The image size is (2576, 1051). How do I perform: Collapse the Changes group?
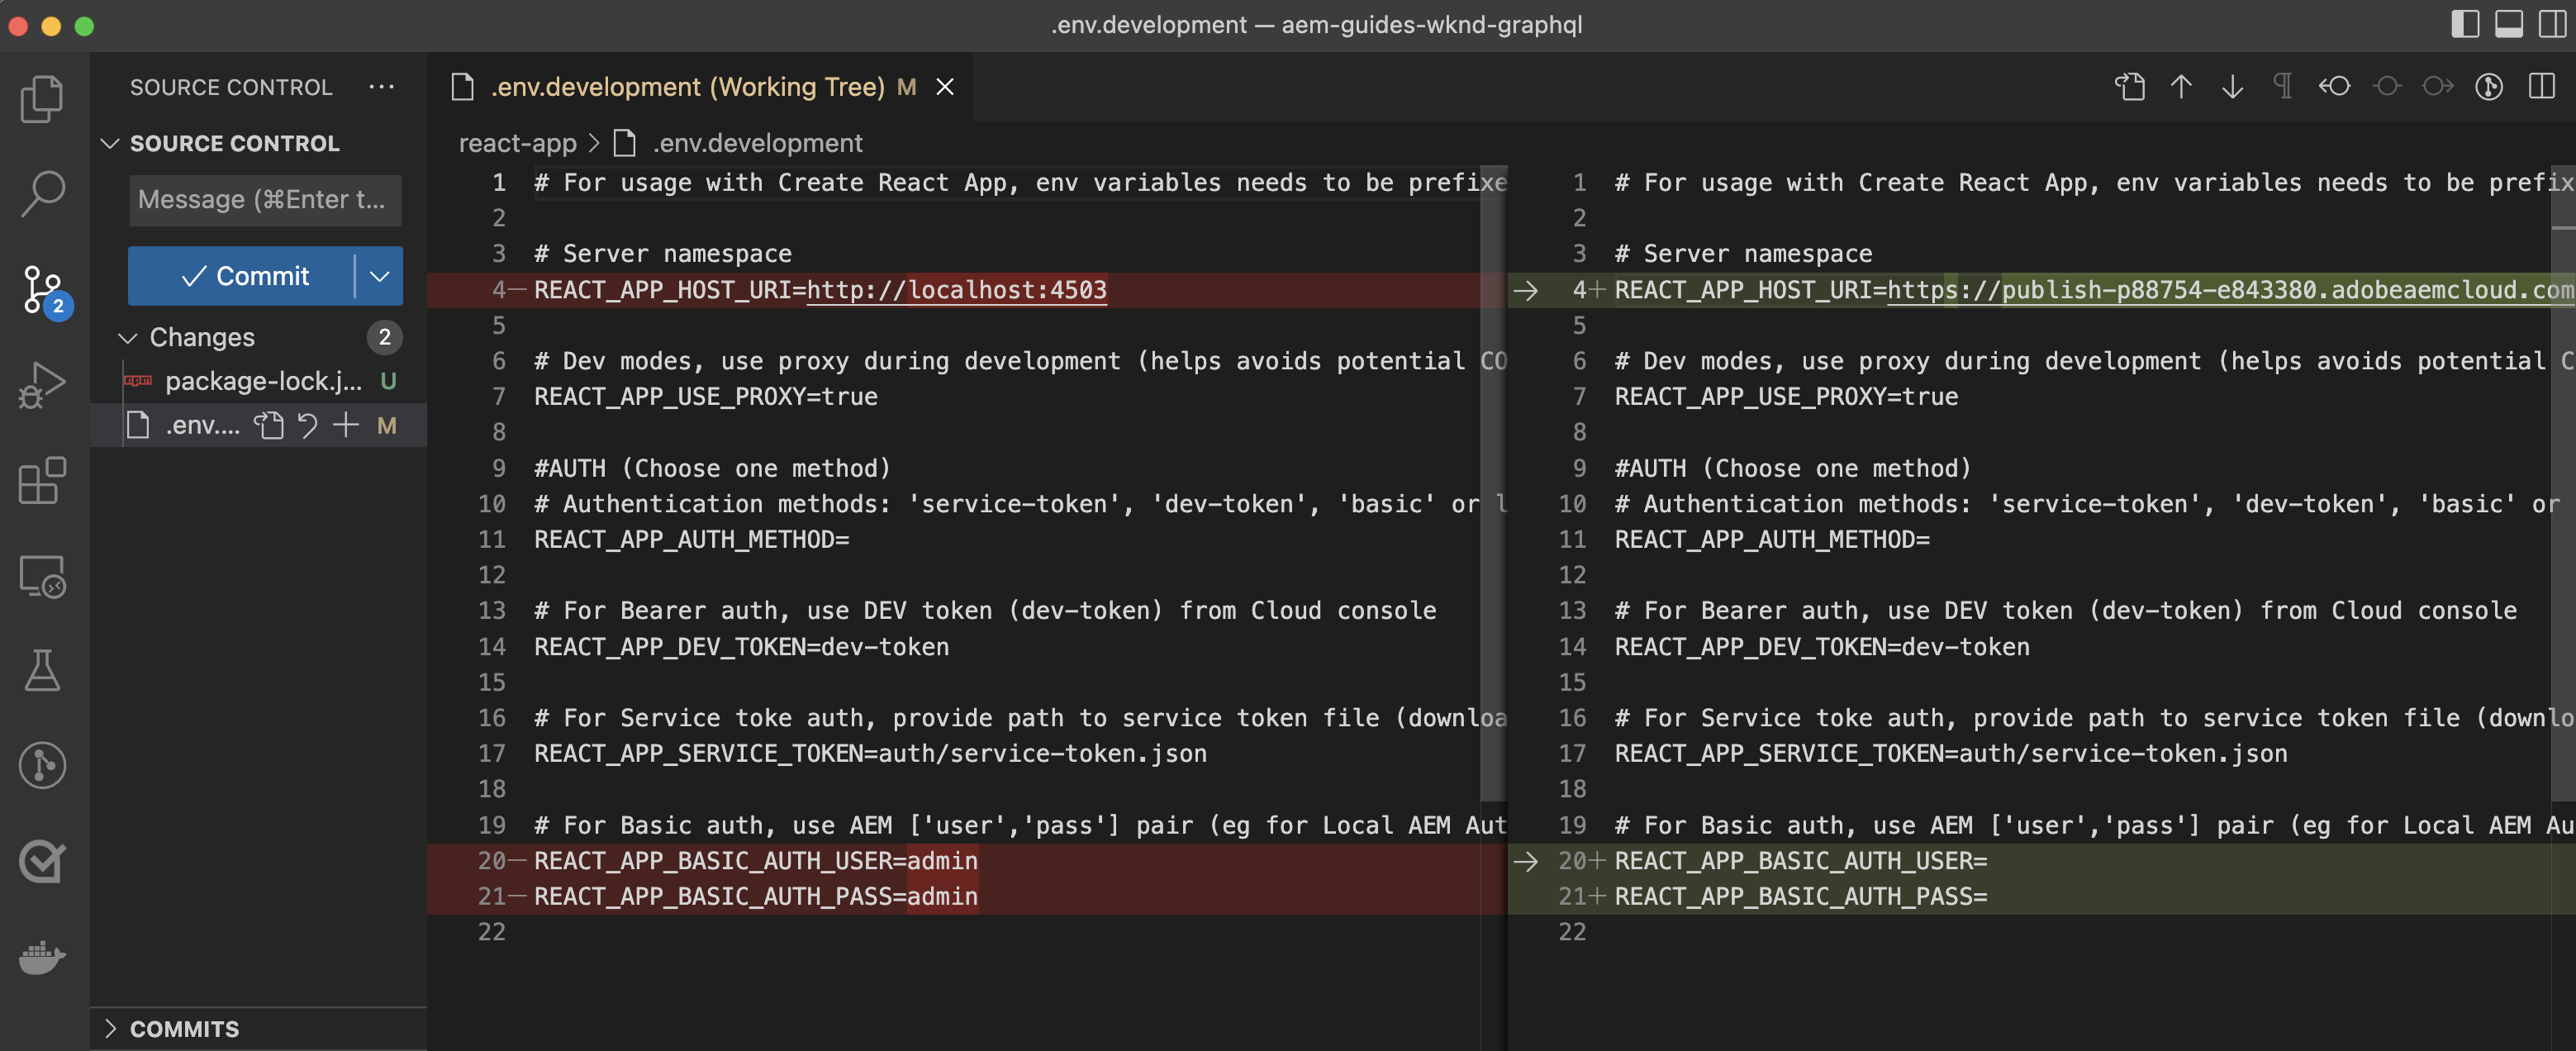[x=128, y=338]
